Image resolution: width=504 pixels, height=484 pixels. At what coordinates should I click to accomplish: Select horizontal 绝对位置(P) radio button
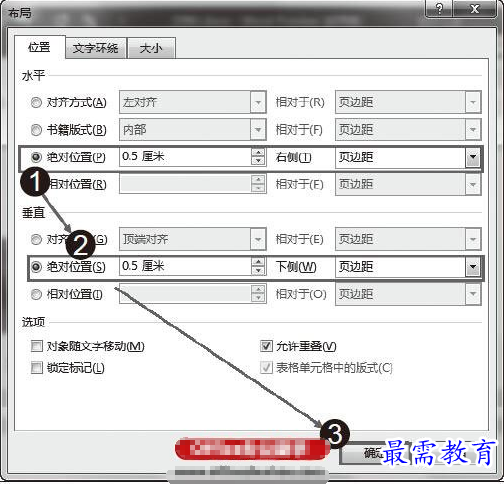coord(36,157)
